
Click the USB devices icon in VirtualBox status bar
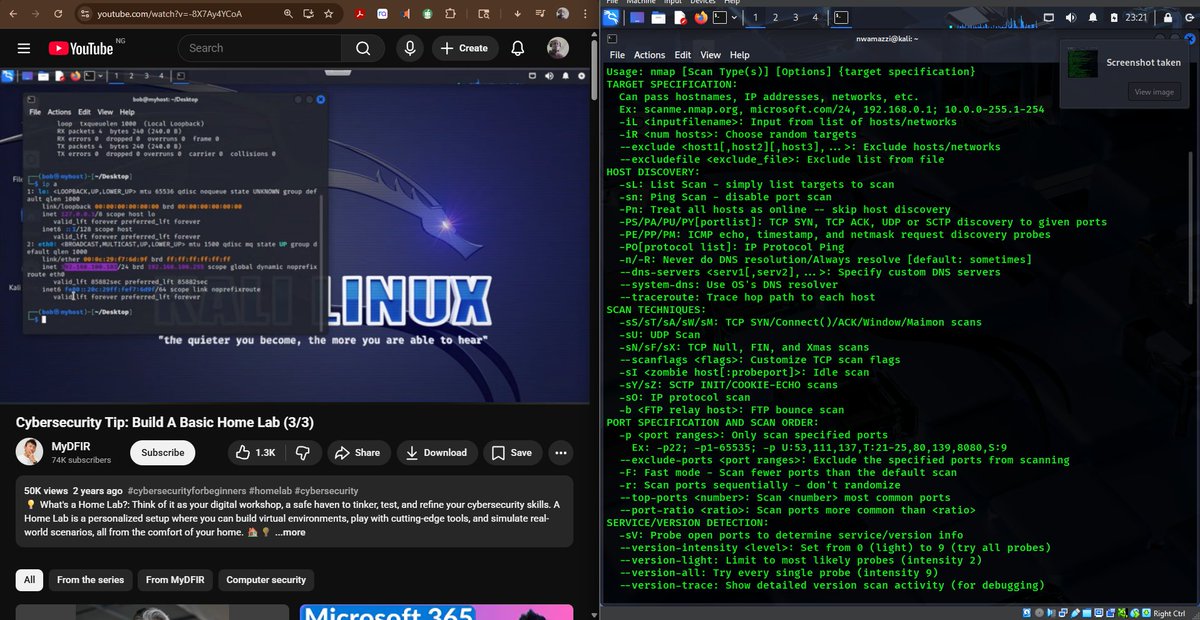1075,612
